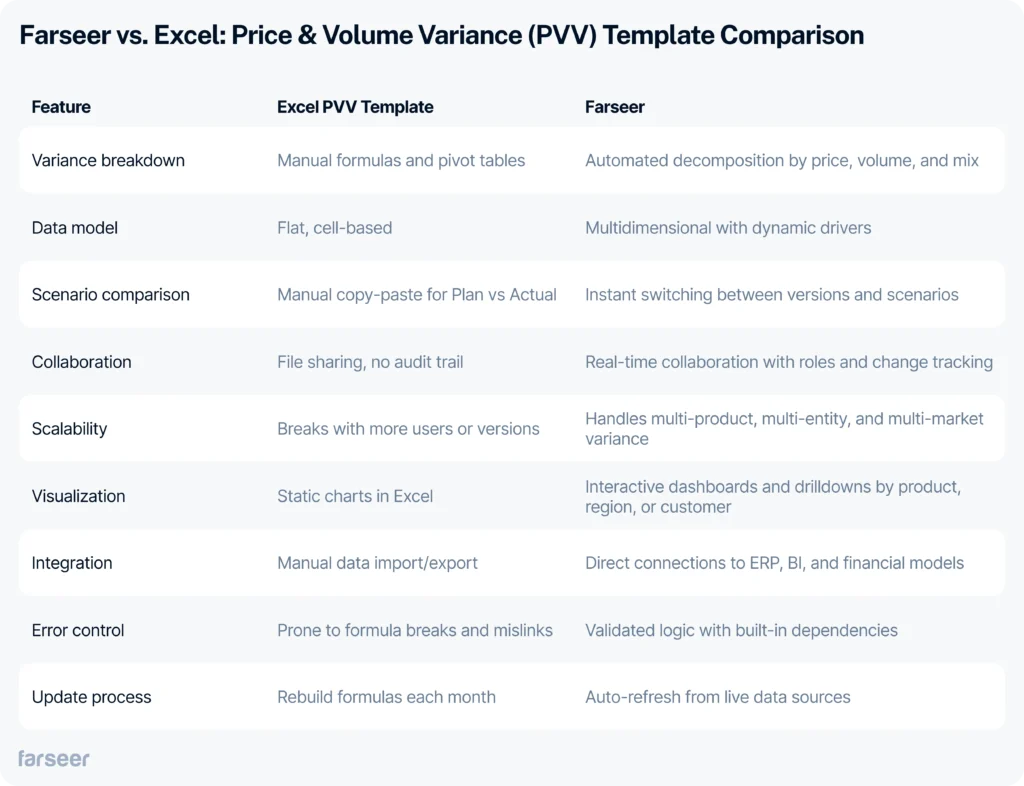Image resolution: width=1024 pixels, height=786 pixels.
Task: Click the 'Validated logic with built-in dependencies' cell
Action: point(741,630)
